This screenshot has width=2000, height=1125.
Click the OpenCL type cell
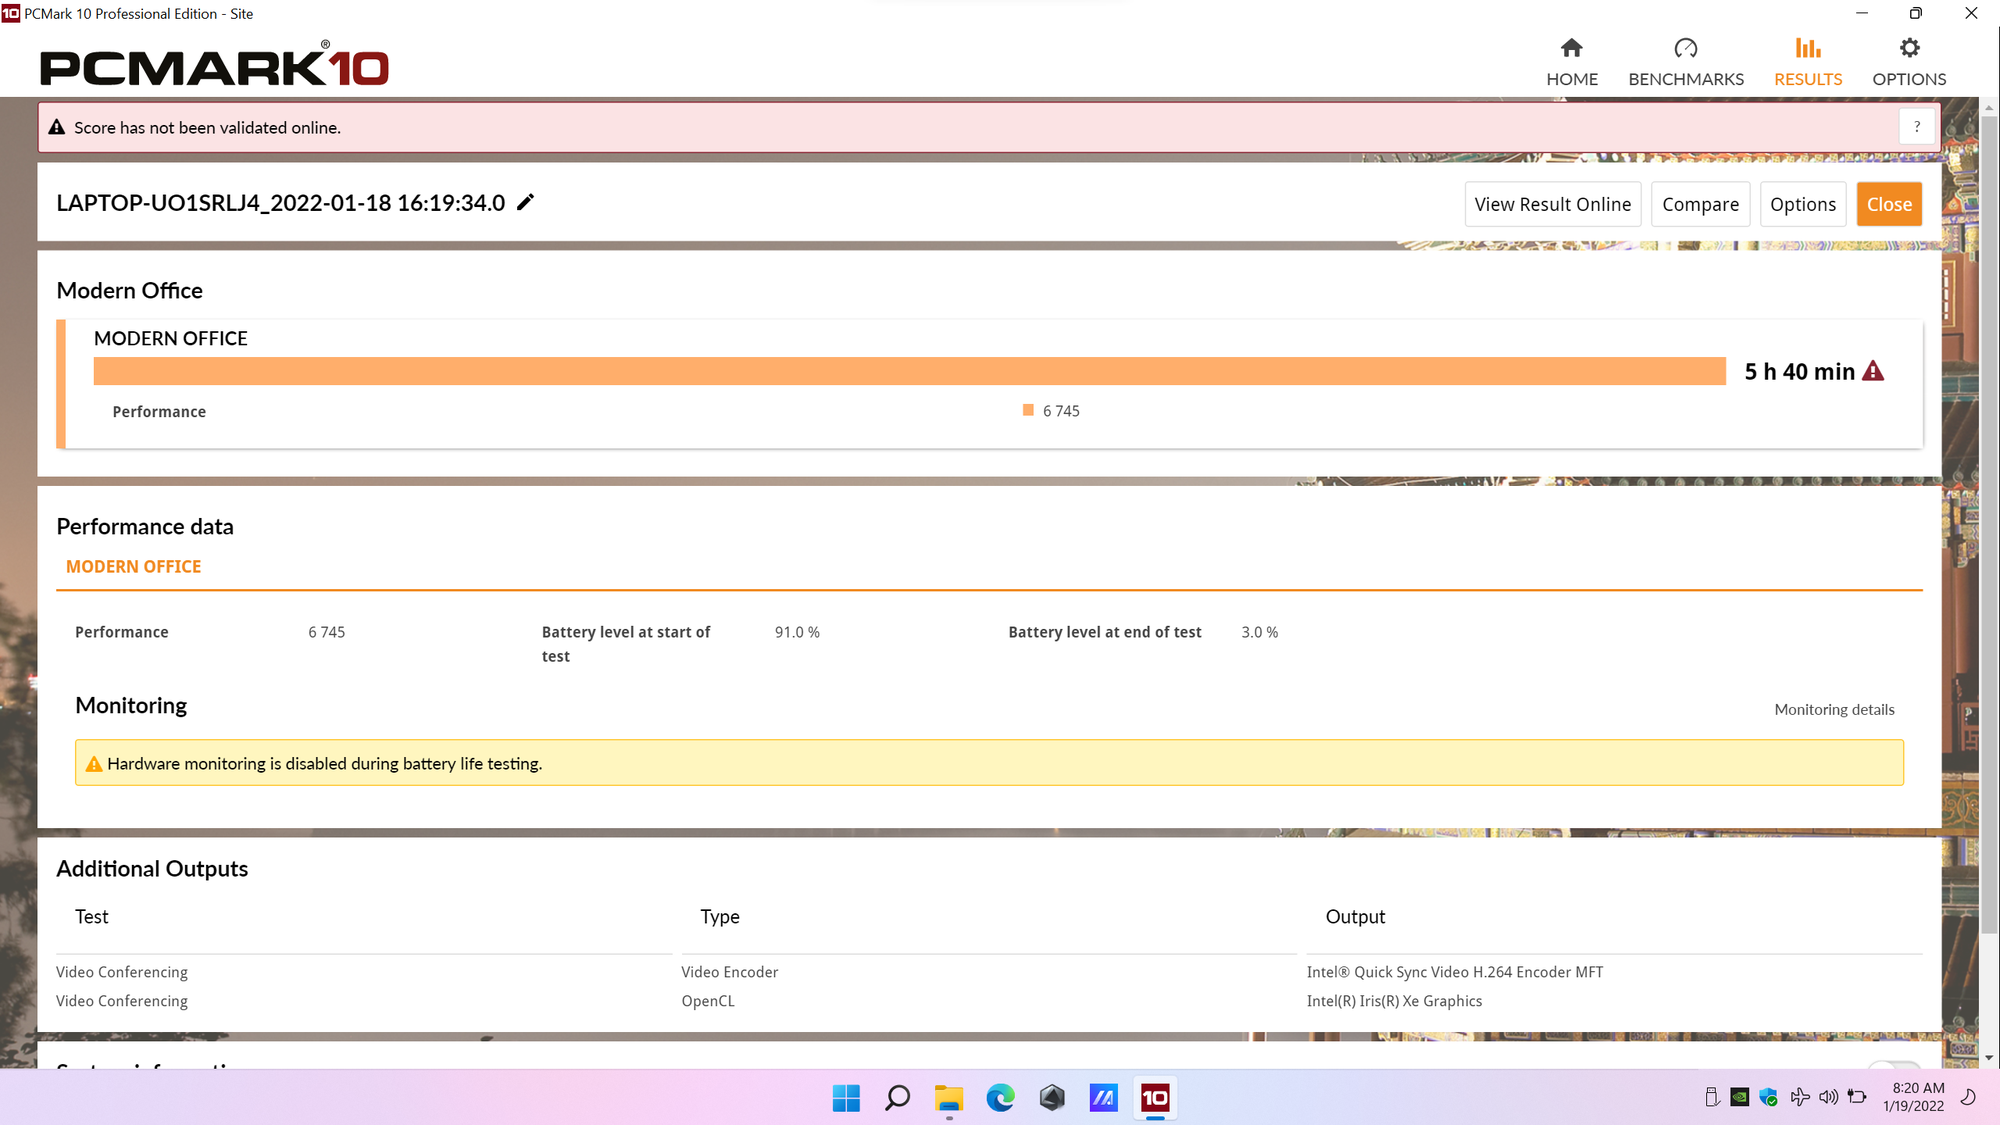point(708,1001)
